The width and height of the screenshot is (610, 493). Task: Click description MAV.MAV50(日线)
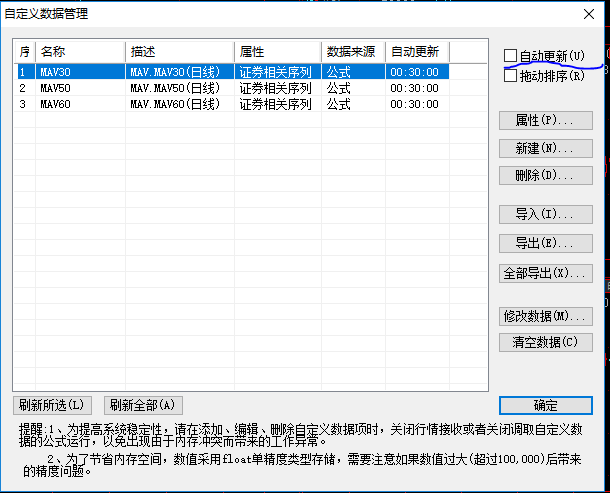pyautogui.click(x=175, y=88)
